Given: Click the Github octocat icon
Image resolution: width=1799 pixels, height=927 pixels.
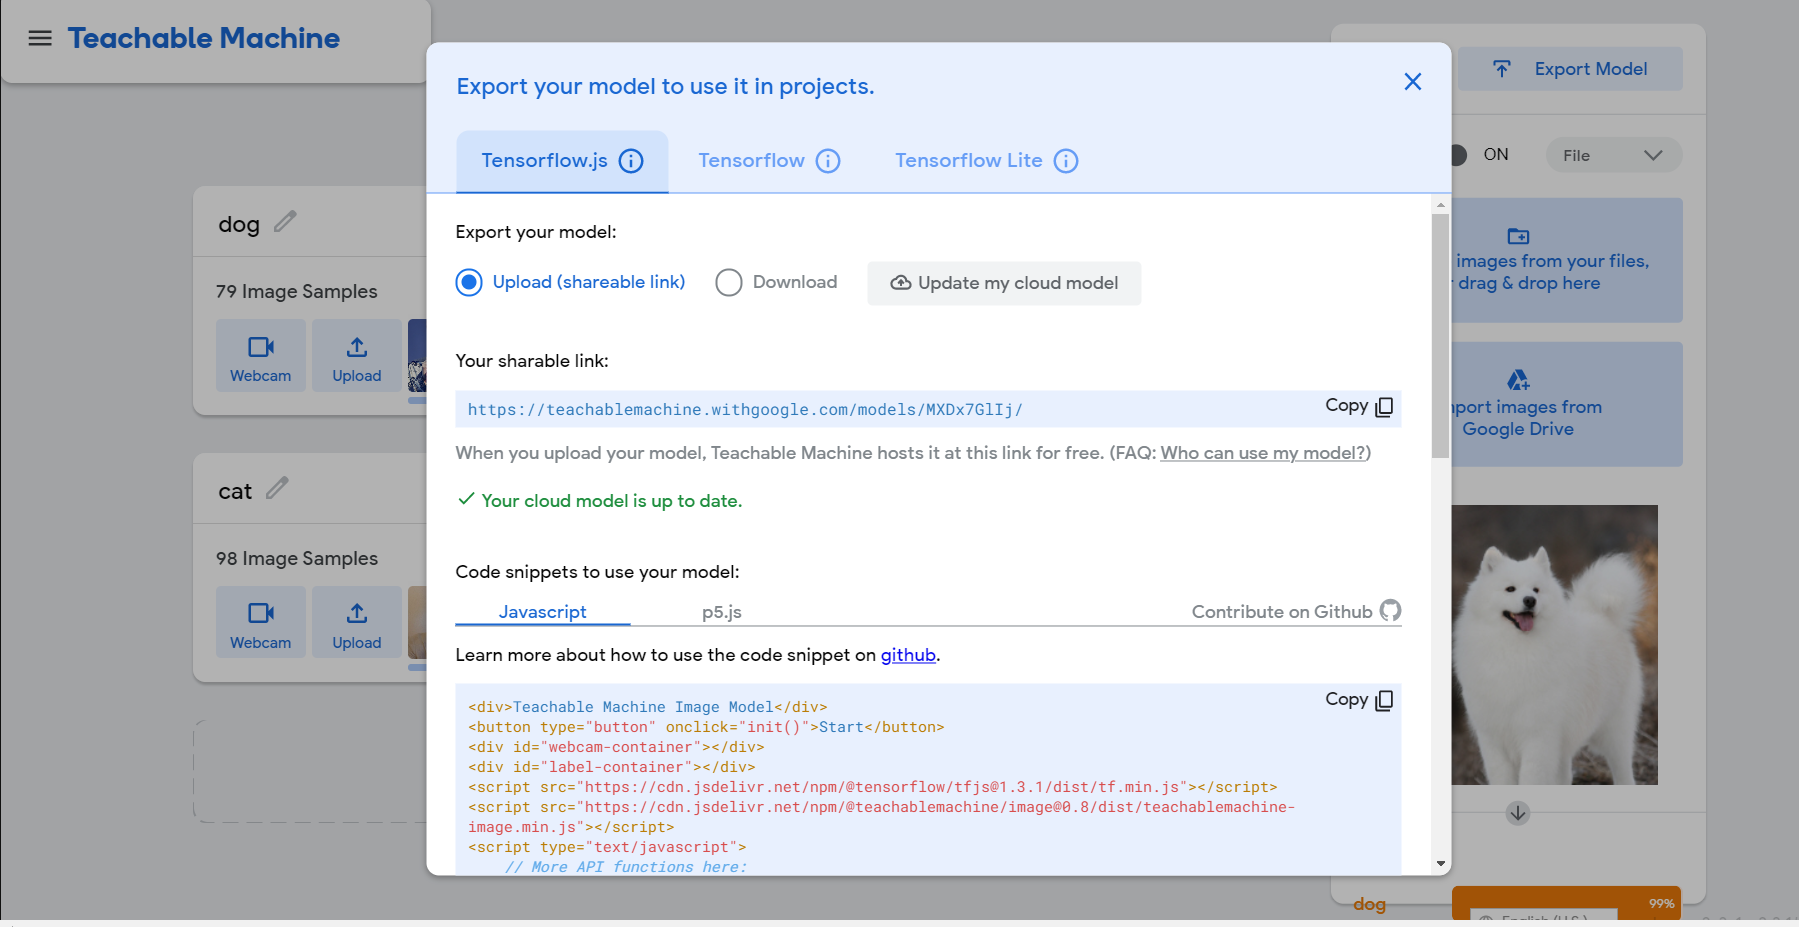Looking at the screenshot, I should click(1390, 611).
